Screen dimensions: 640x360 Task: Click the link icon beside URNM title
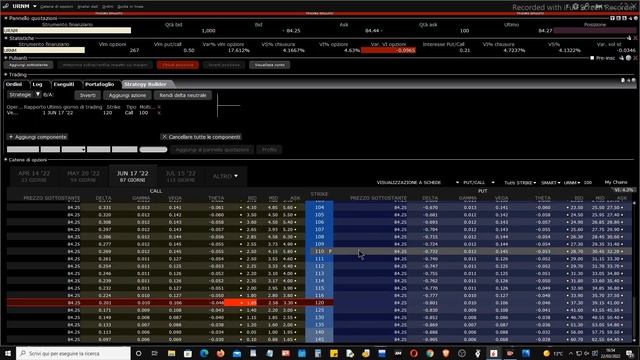tap(6, 6)
